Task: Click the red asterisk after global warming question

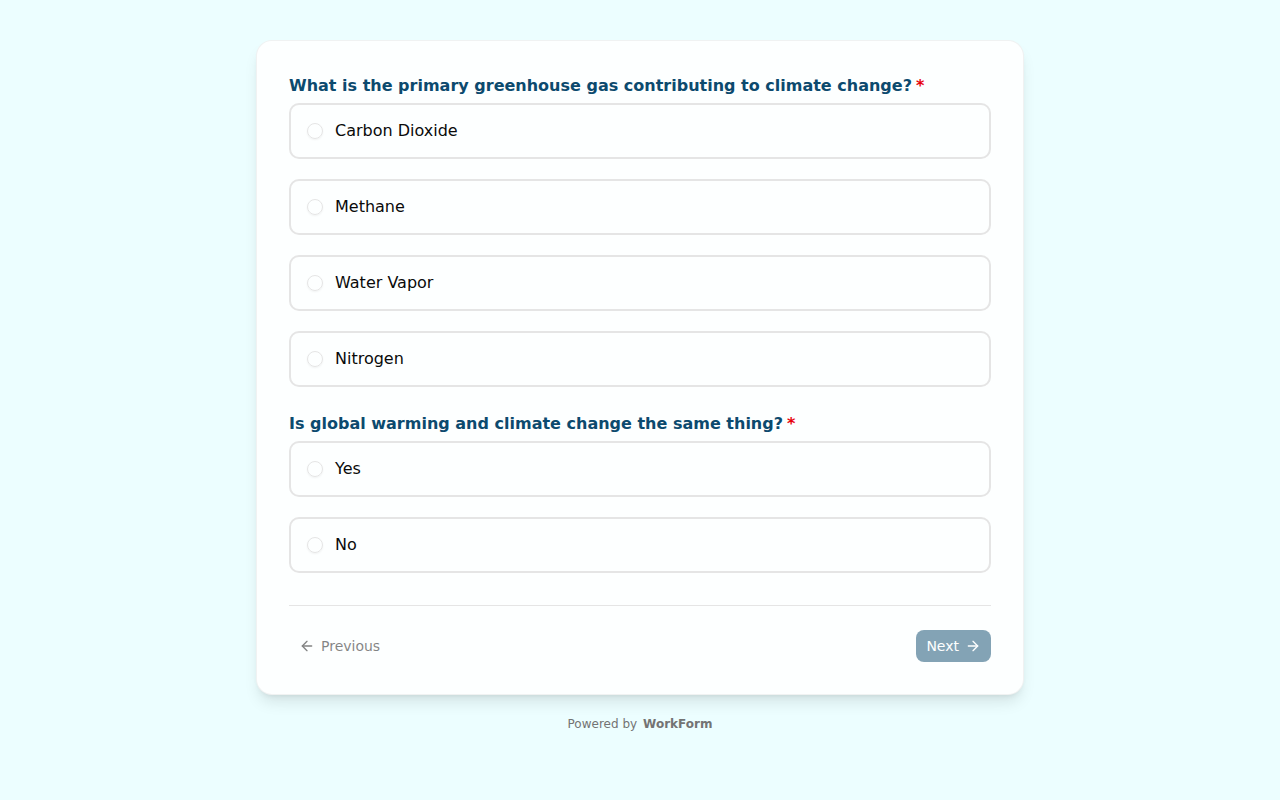Action: 791,424
